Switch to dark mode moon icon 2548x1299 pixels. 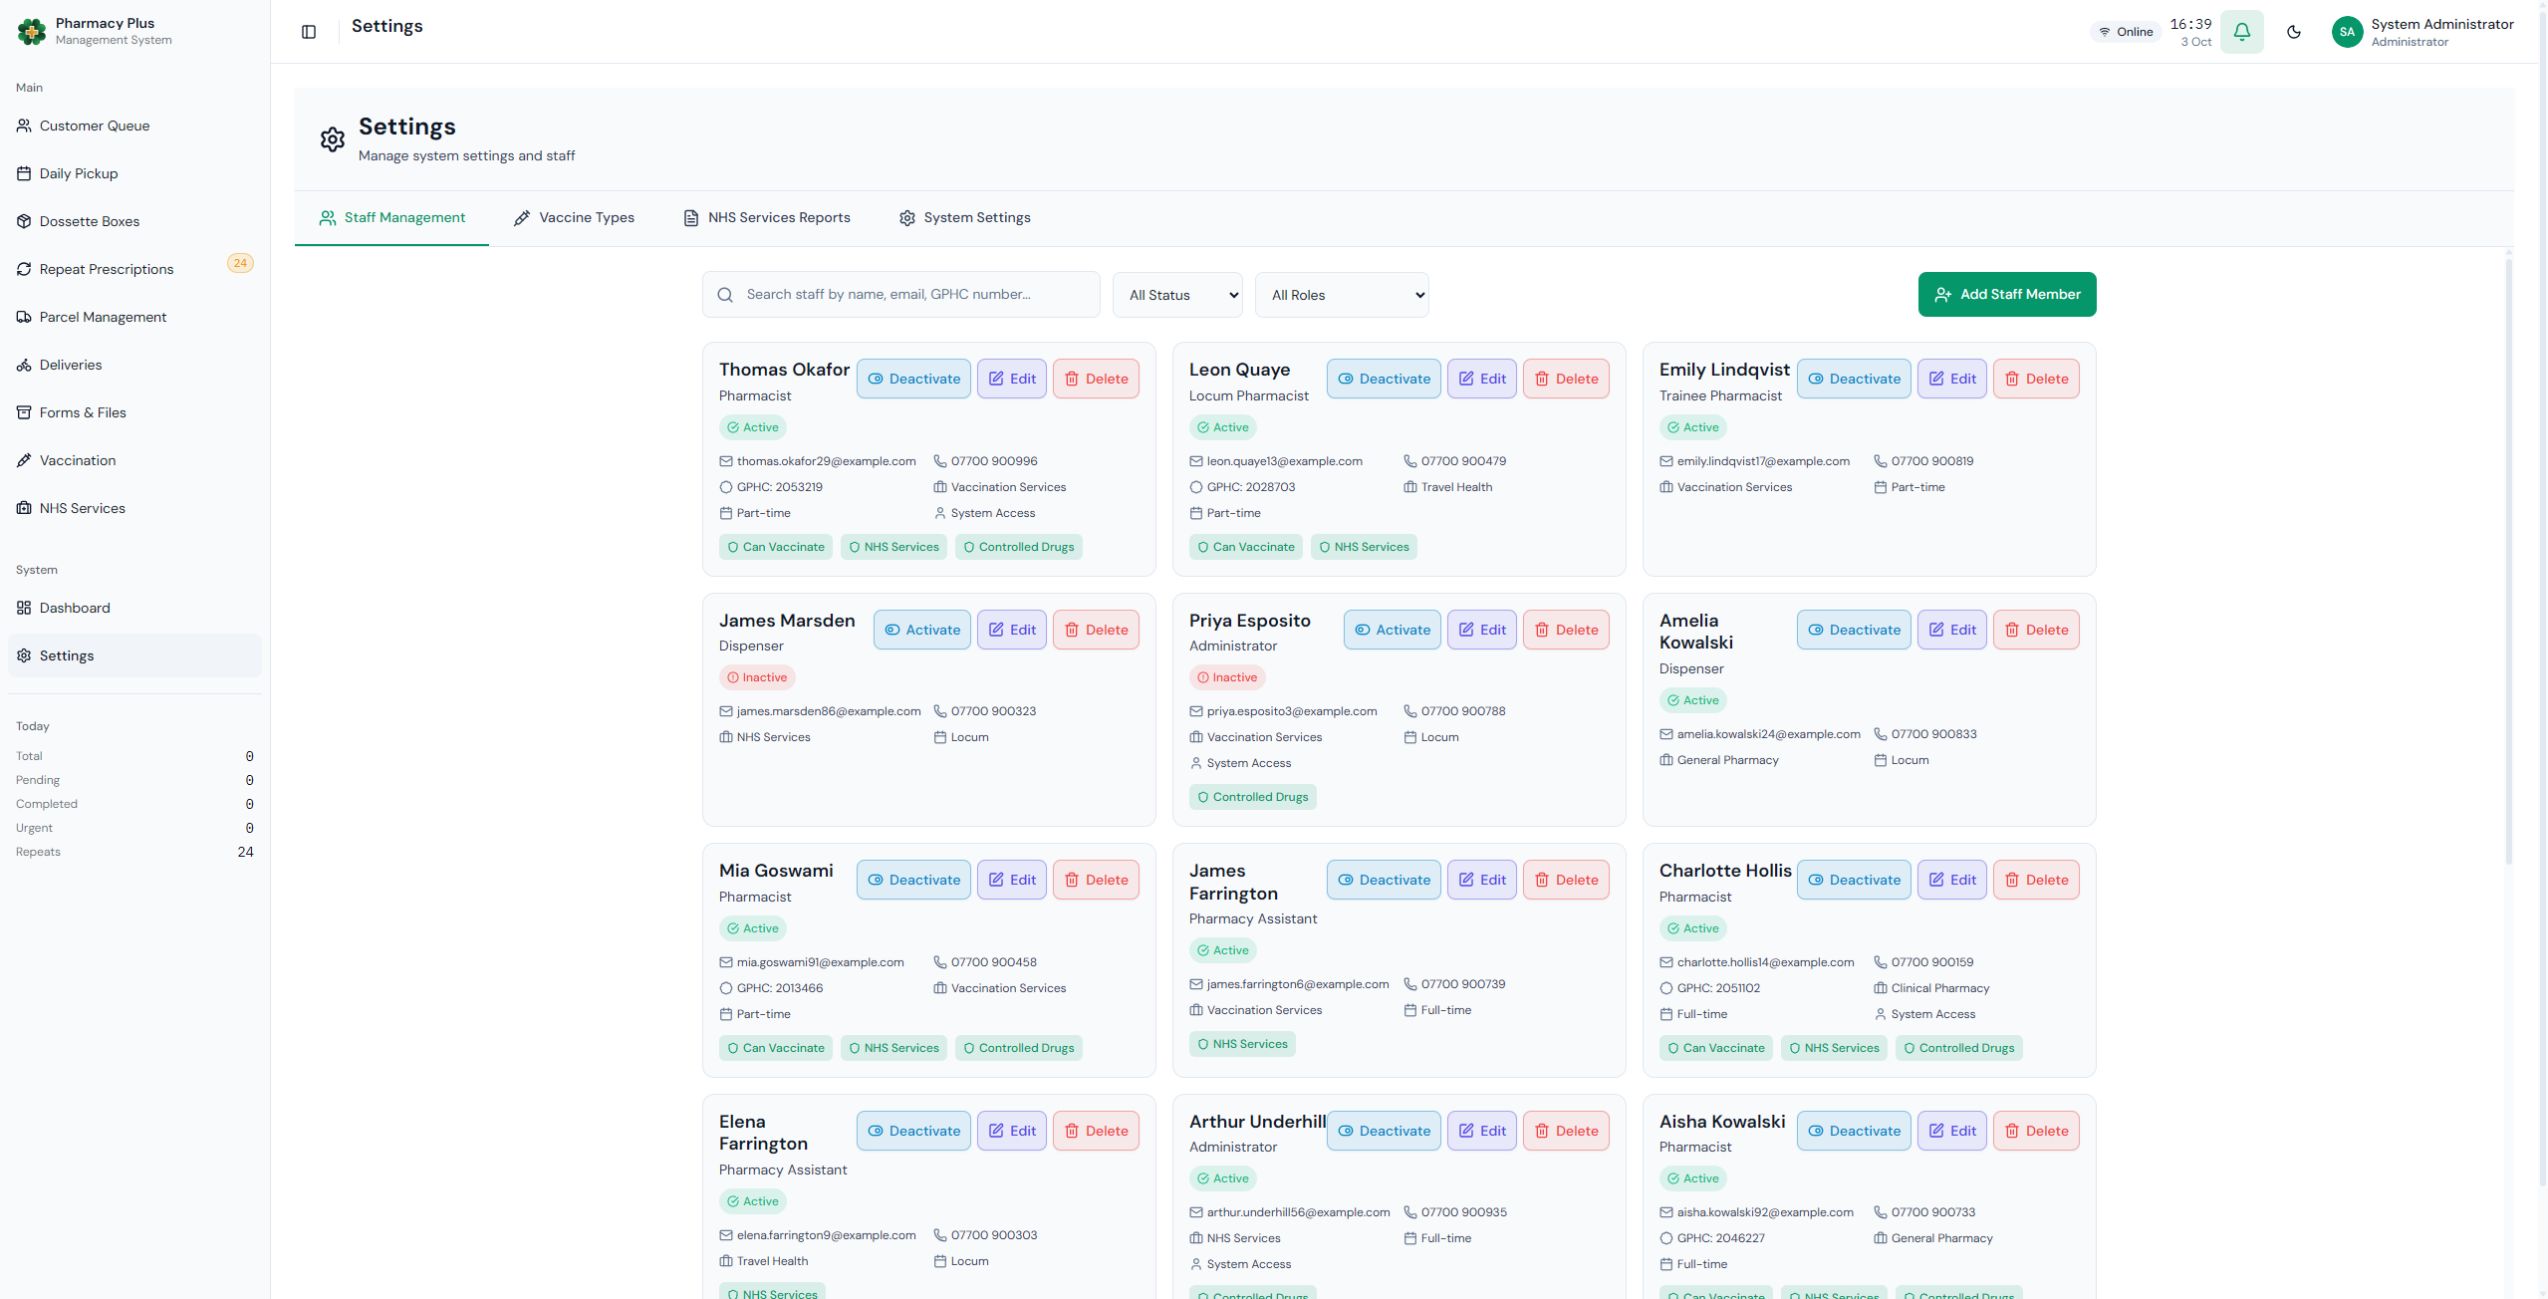point(2294,32)
